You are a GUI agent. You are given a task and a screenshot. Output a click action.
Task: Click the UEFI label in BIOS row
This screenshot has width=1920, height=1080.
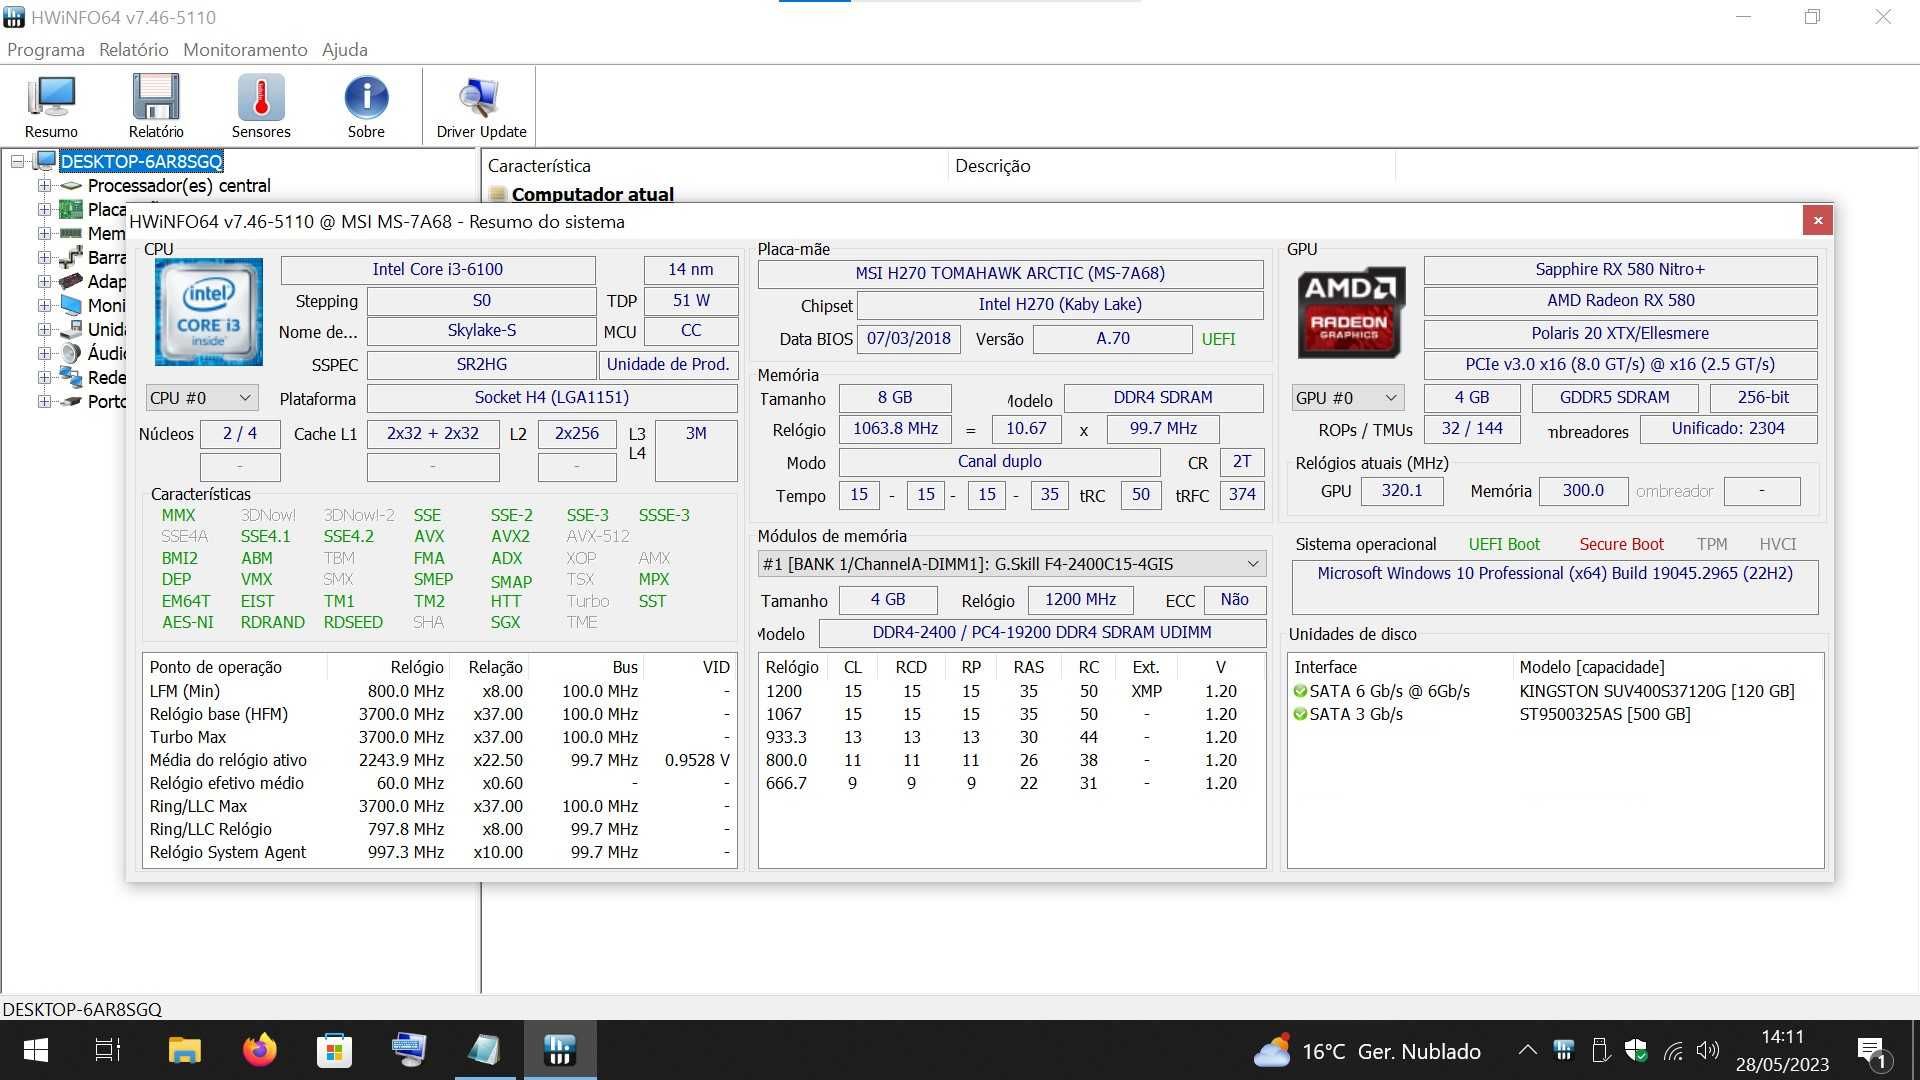[1218, 339]
